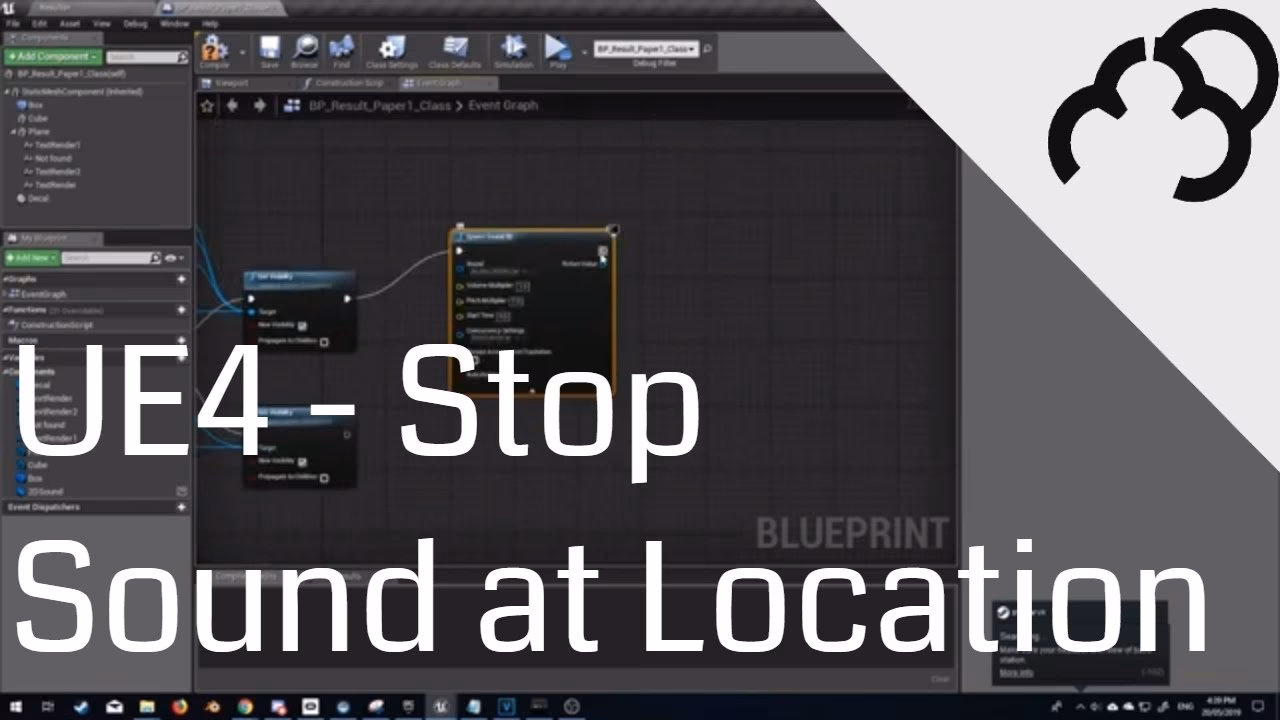Open the Add New dropdown in My Blueprint
This screenshot has width=1280, height=720.
[31, 258]
